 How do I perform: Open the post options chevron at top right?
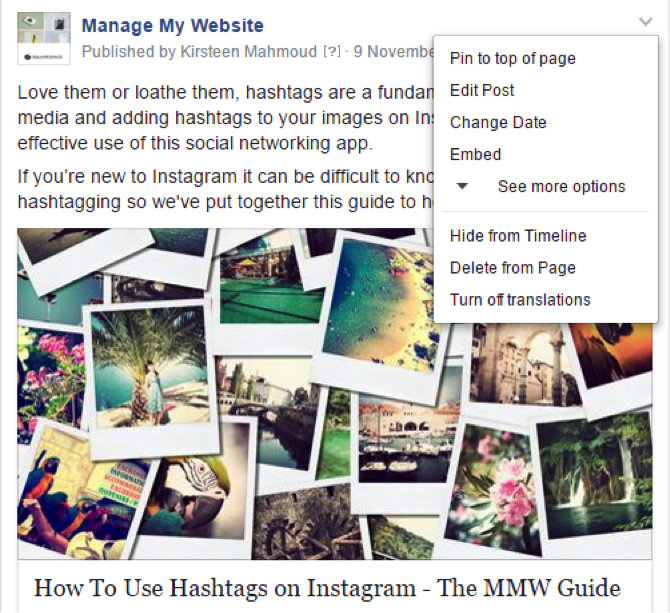[645, 21]
